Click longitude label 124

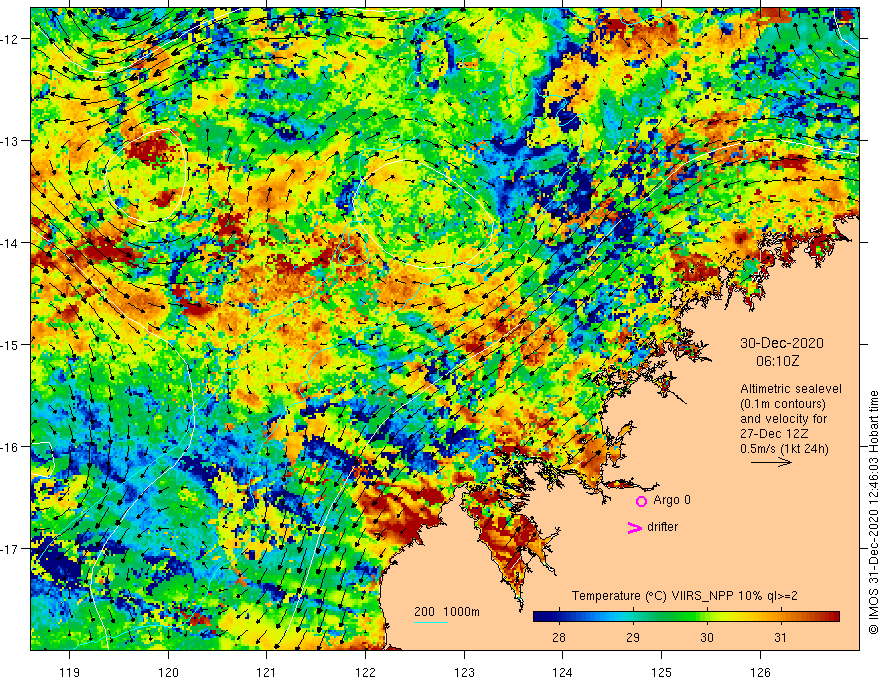pyautogui.click(x=562, y=672)
